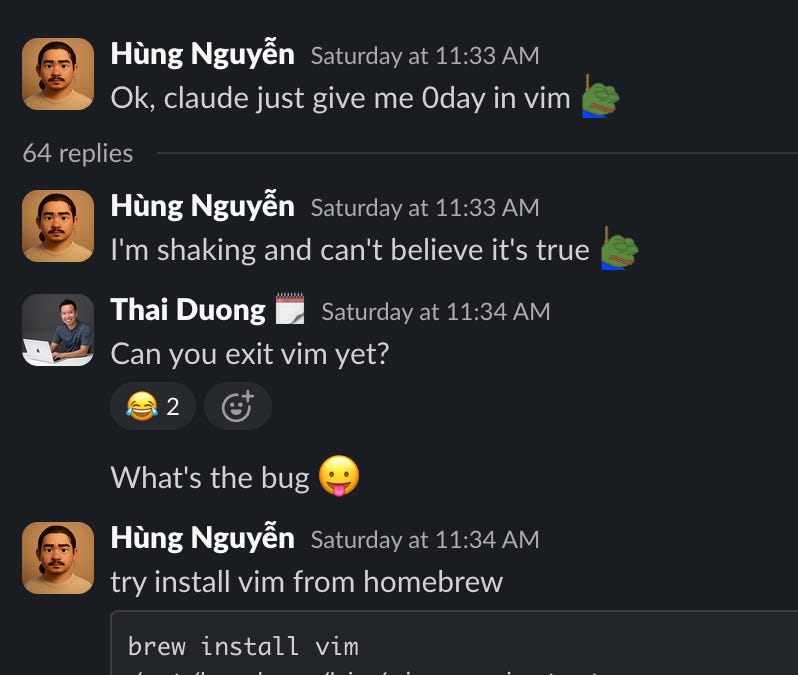The width and height of the screenshot is (798, 675).
Task: Open Hùng Nguyễn's name on the top message
Action: click(x=203, y=54)
